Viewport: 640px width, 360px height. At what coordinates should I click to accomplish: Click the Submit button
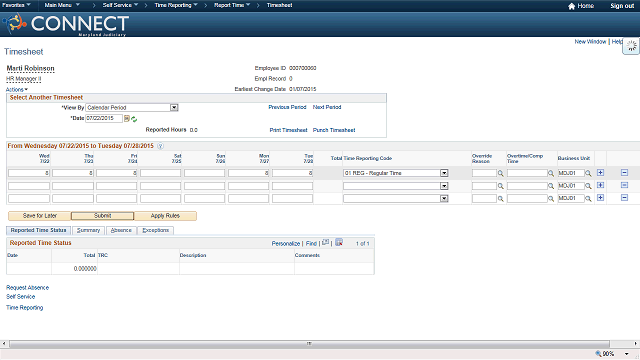102,216
